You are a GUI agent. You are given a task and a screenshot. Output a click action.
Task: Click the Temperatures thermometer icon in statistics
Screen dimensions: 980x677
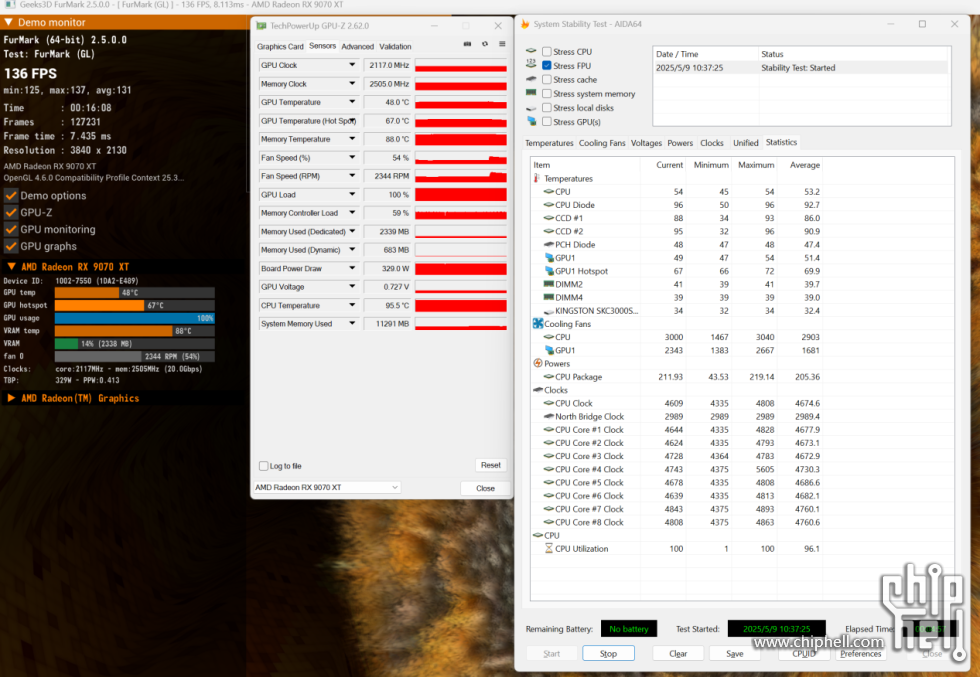coord(537,178)
